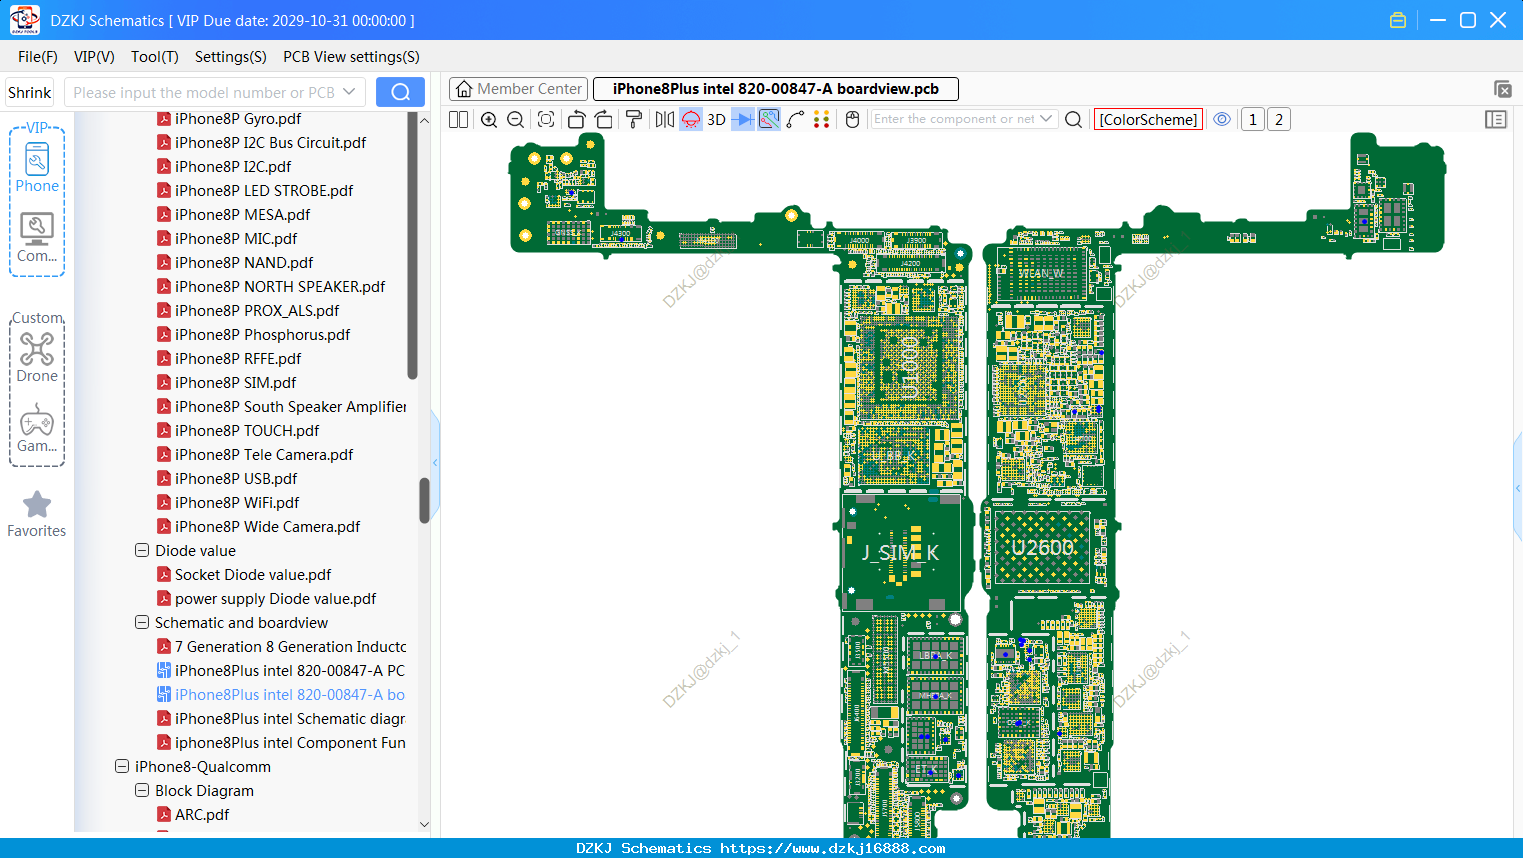Viewport: 1523px width, 858px height.
Task: Click the blue model search button
Action: [x=400, y=93]
